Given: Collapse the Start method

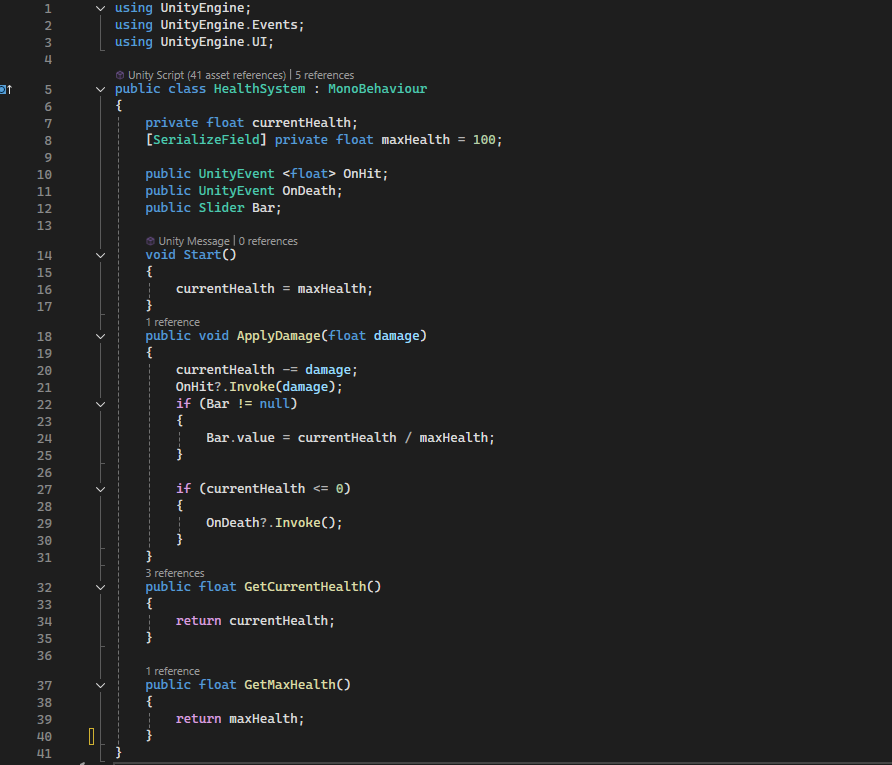Looking at the screenshot, I should point(100,254).
